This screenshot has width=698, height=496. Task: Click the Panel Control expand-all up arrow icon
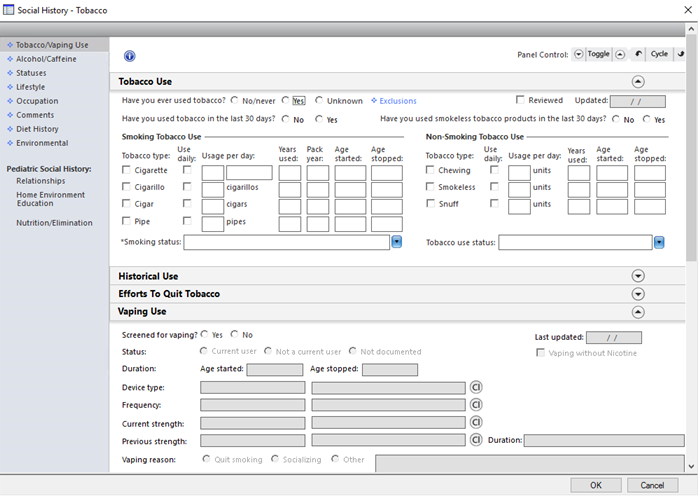(x=620, y=55)
